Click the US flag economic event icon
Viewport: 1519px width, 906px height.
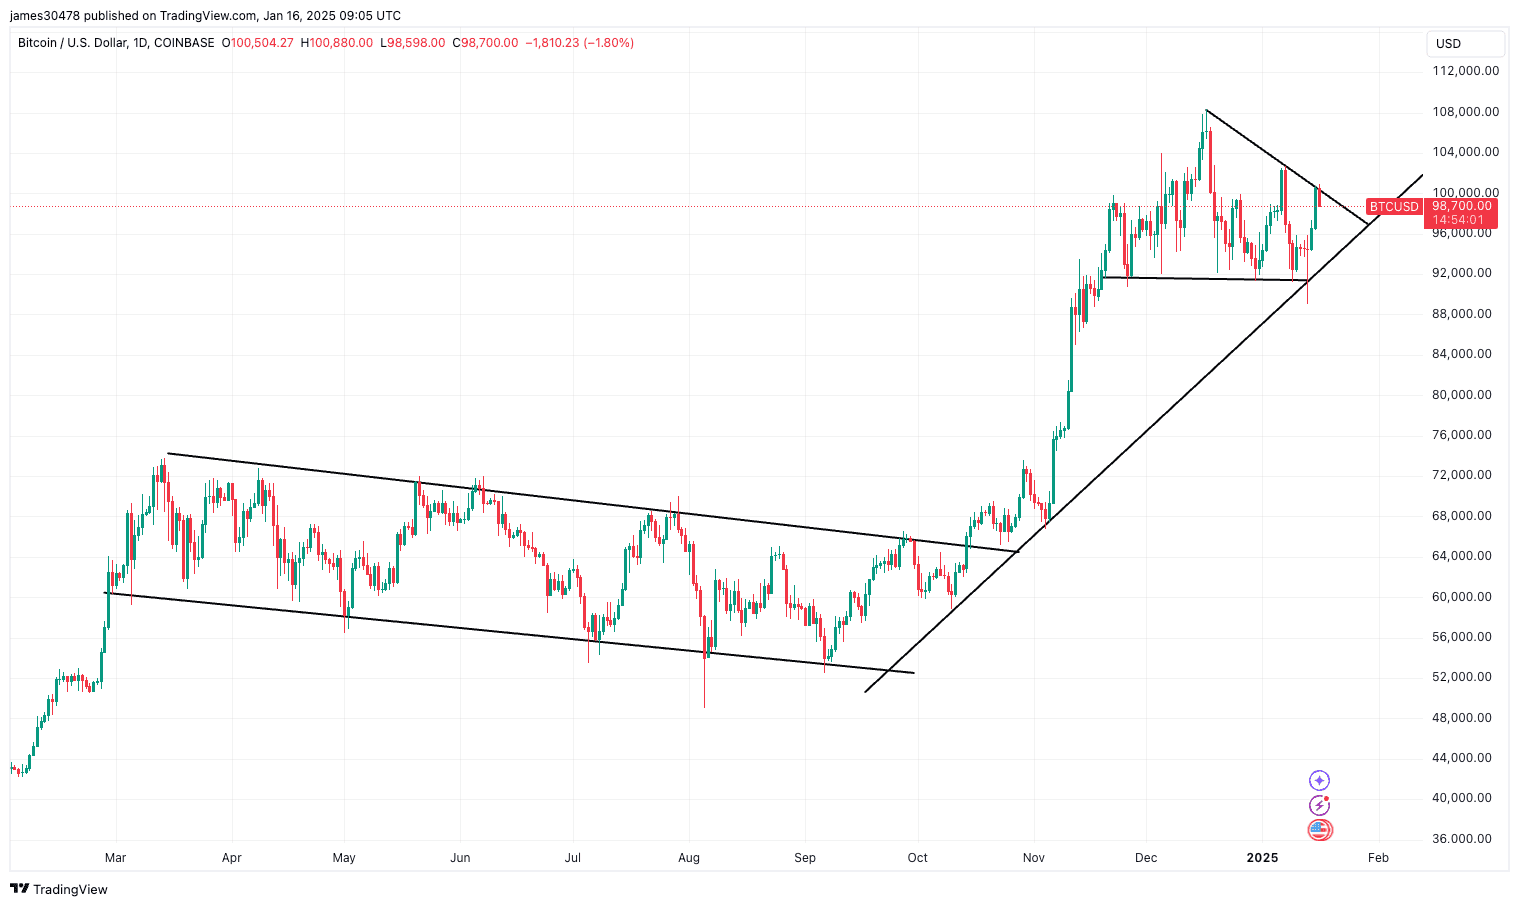point(1319,830)
